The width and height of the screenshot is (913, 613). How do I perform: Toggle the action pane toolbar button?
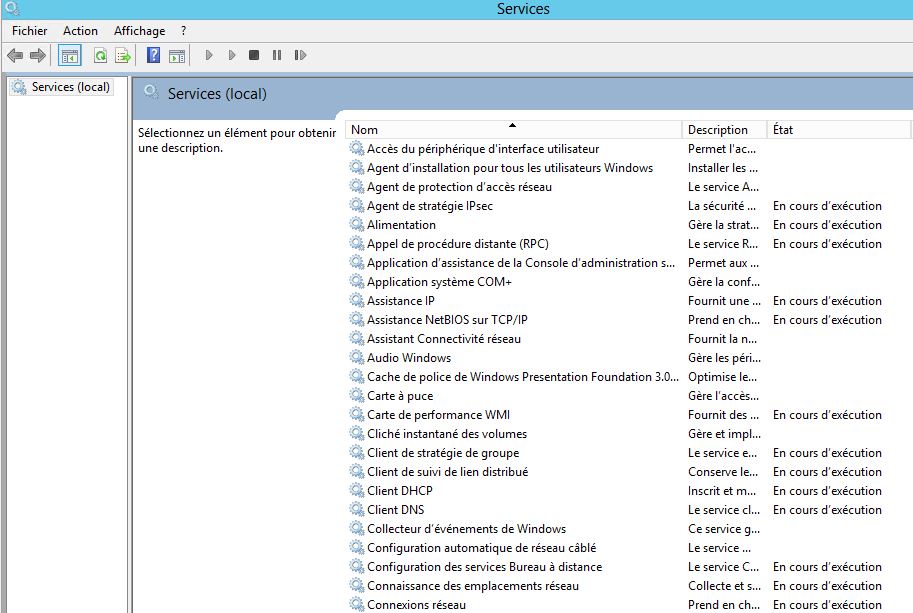click(x=177, y=55)
